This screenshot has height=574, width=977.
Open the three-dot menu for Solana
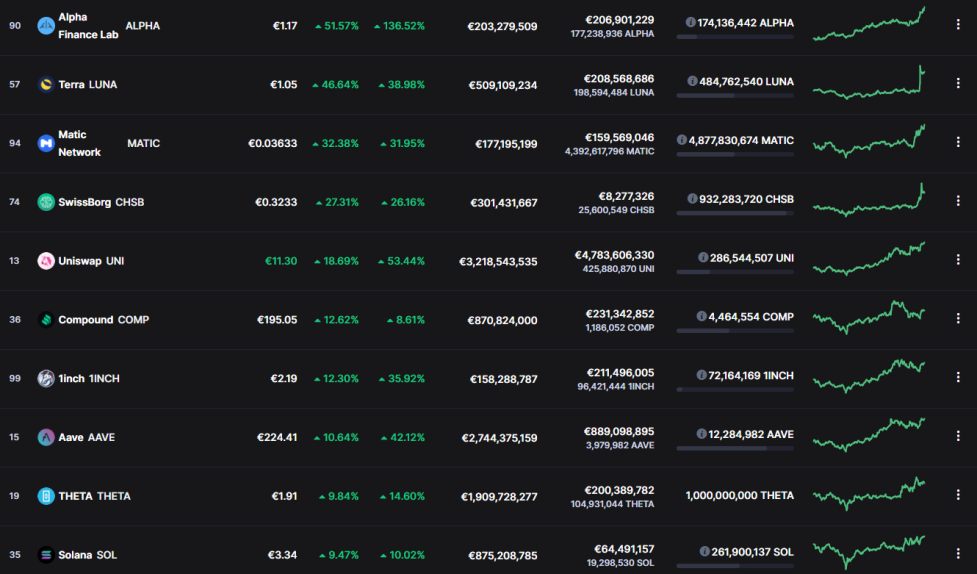958,553
